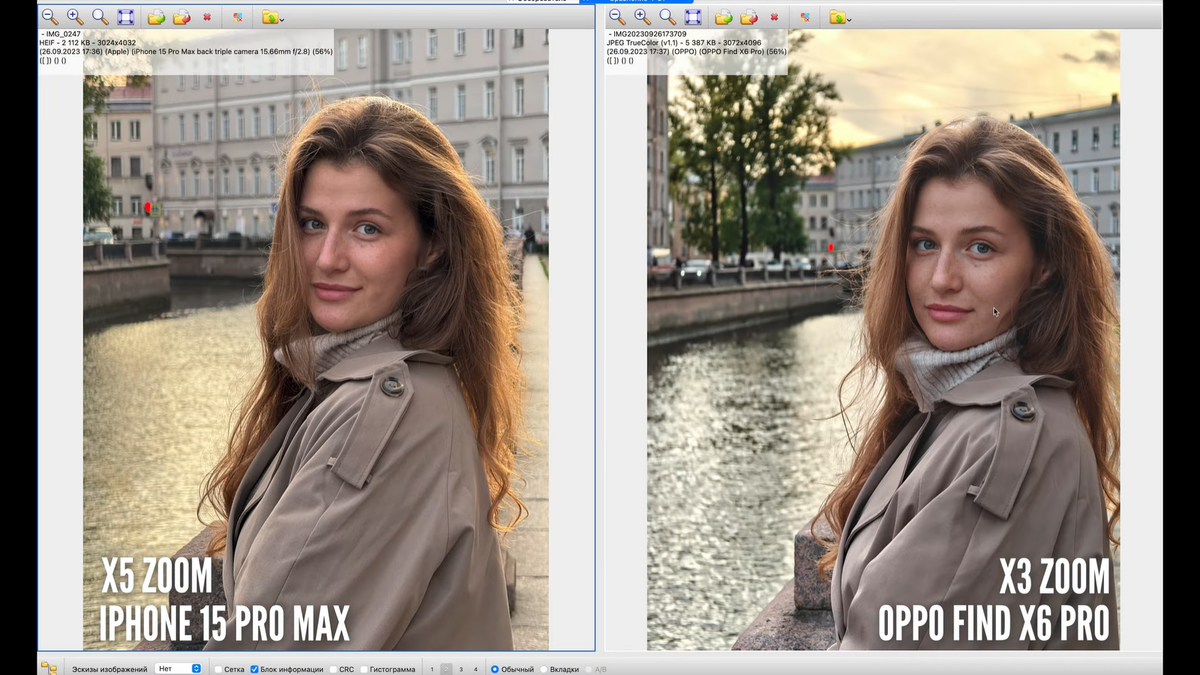Click the IMG20230926173709 file name text
The width and height of the screenshot is (1200, 675).
click(650, 34)
